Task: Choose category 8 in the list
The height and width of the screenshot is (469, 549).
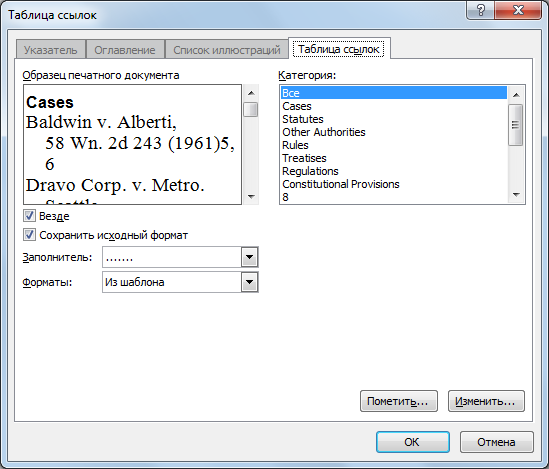Action: pyautogui.click(x=394, y=197)
